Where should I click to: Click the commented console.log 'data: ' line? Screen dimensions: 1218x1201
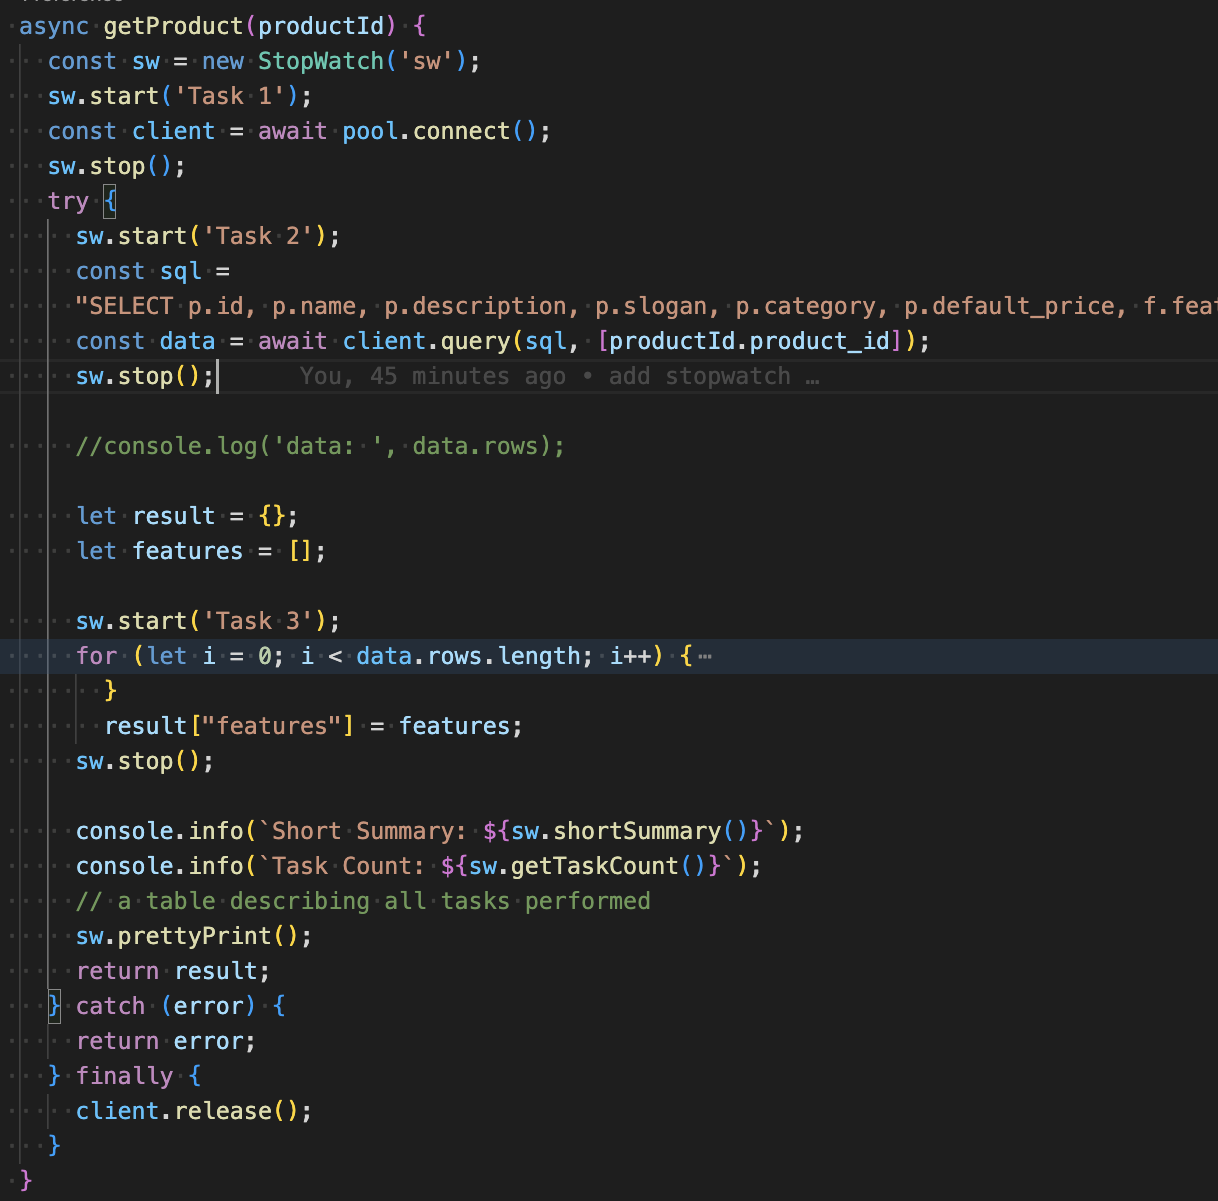pyautogui.click(x=320, y=446)
